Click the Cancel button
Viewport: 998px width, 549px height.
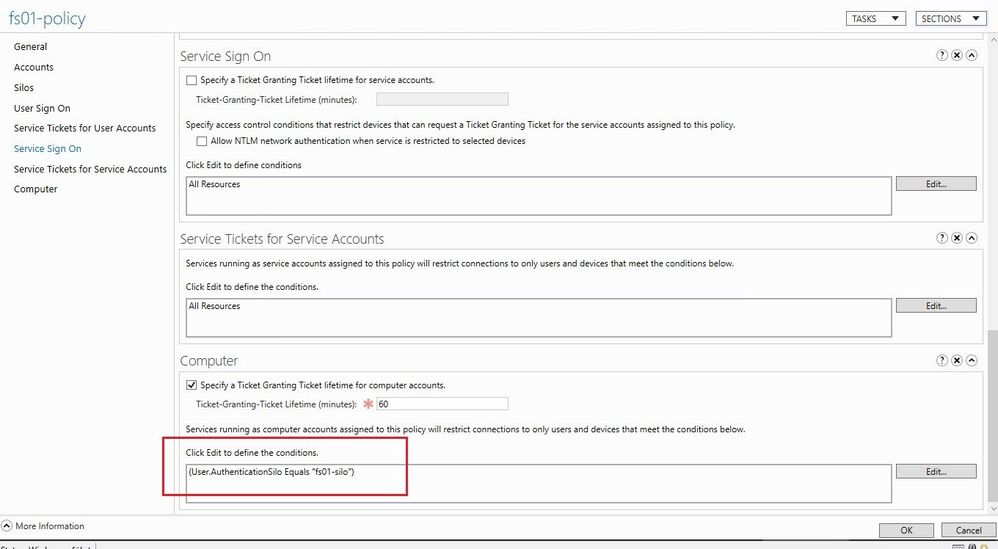click(968, 530)
